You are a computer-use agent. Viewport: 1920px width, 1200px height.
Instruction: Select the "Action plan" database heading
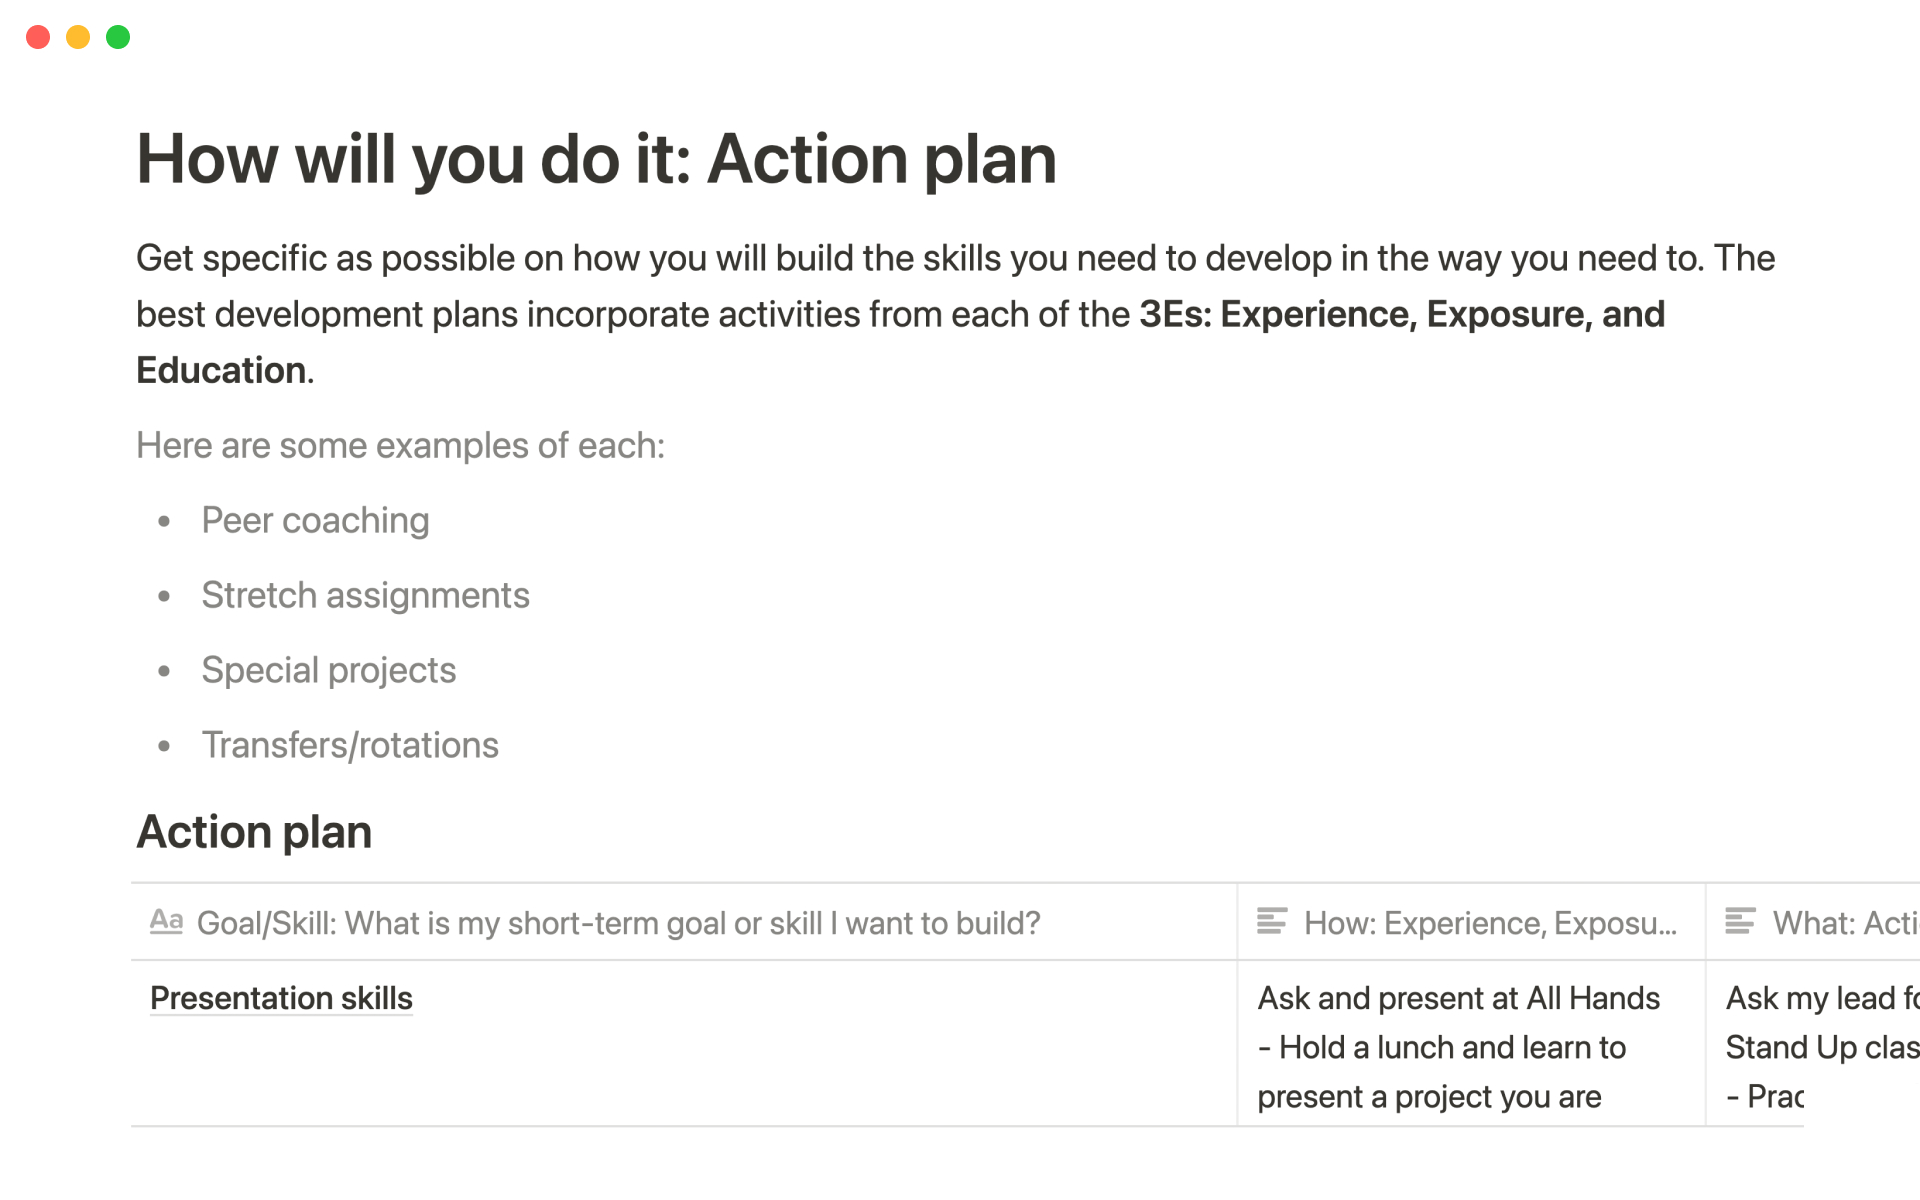click(254, 832)
